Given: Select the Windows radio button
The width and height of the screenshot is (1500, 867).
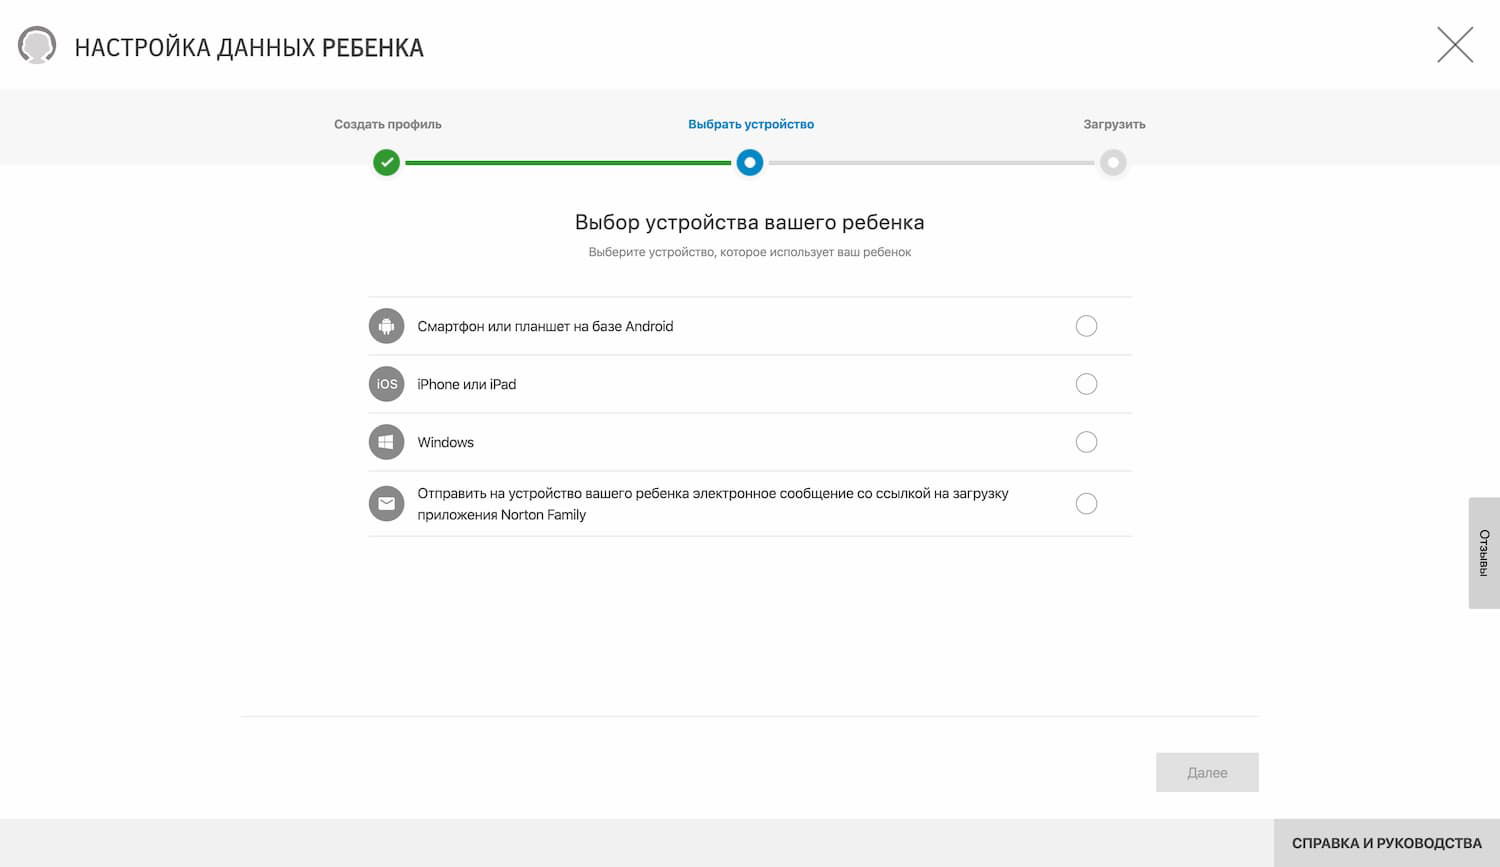Looking at the screenshot, I should coord(1086,442).
